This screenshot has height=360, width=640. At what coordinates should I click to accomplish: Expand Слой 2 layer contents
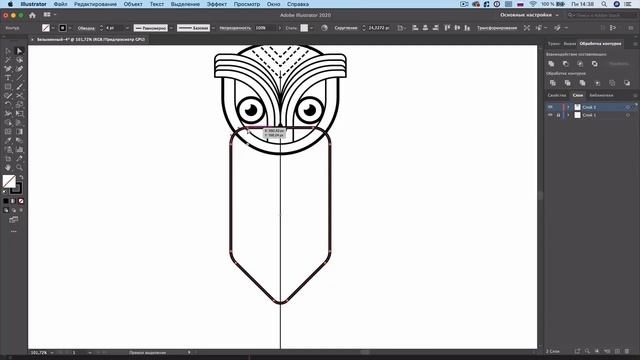568,107
